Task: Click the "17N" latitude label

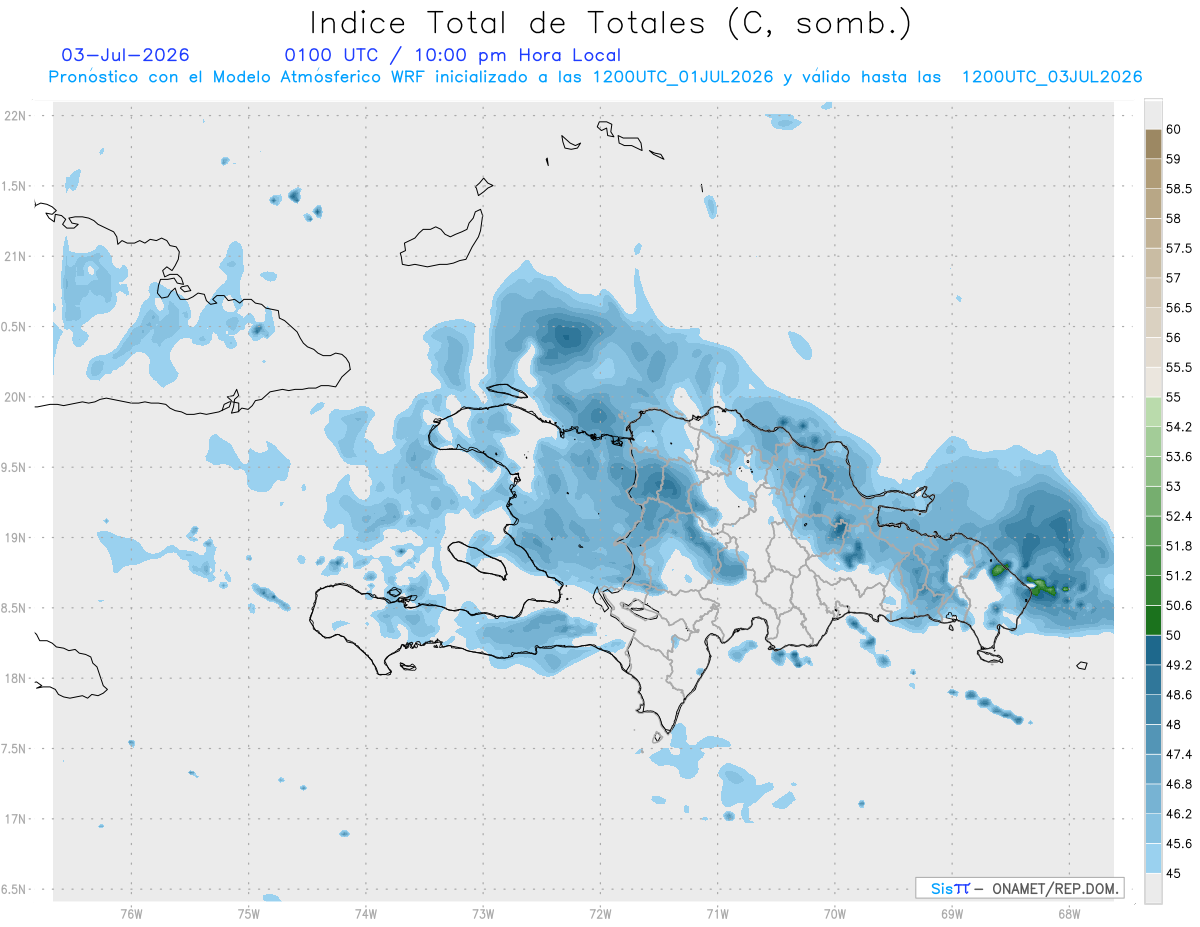Action: [16, 819]
